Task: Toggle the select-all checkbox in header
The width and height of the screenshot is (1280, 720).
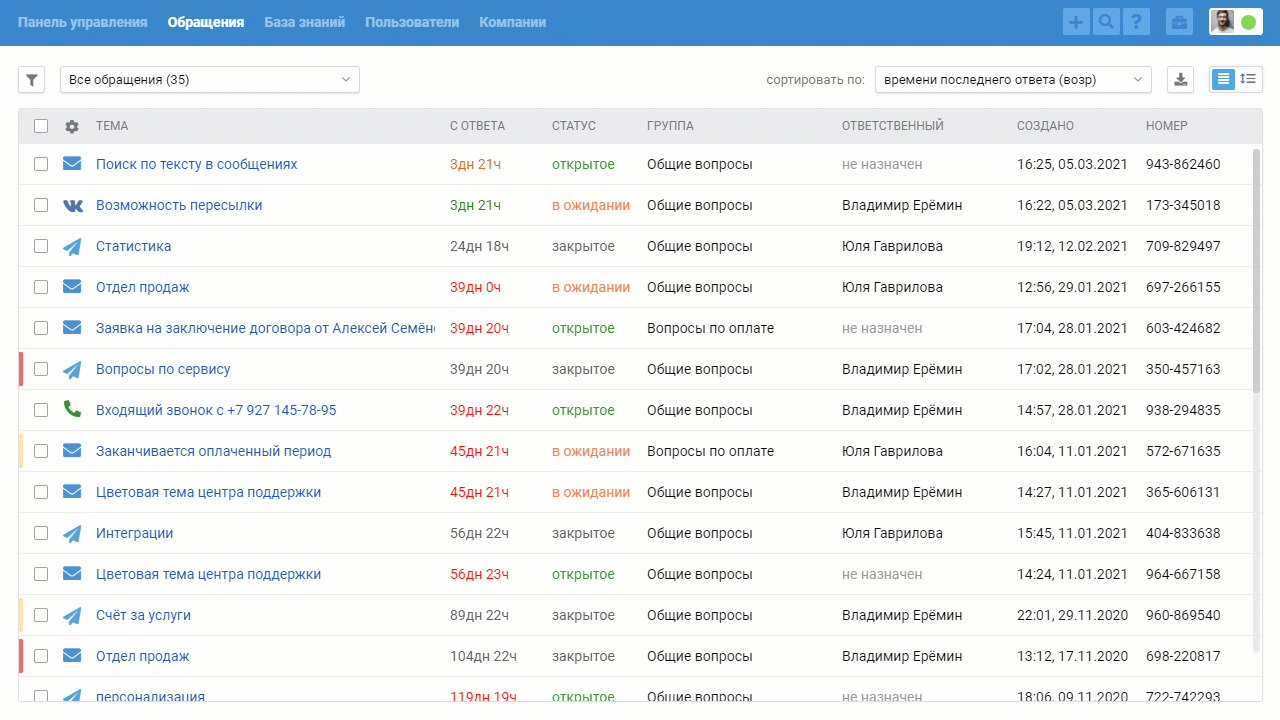Action: (x=41, y=126)
